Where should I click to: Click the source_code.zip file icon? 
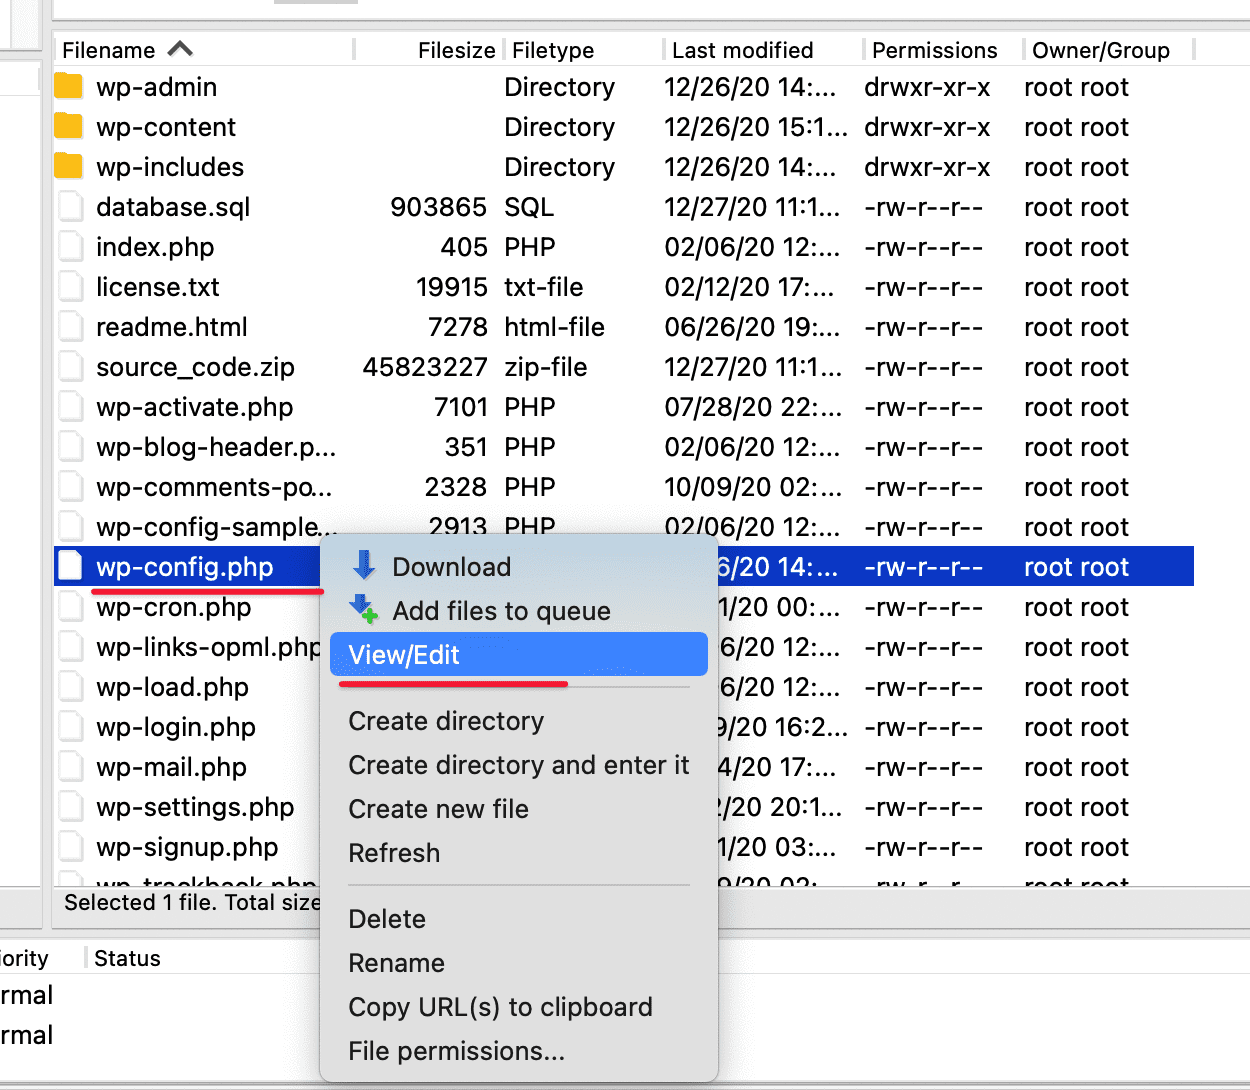tap(70, 367)
